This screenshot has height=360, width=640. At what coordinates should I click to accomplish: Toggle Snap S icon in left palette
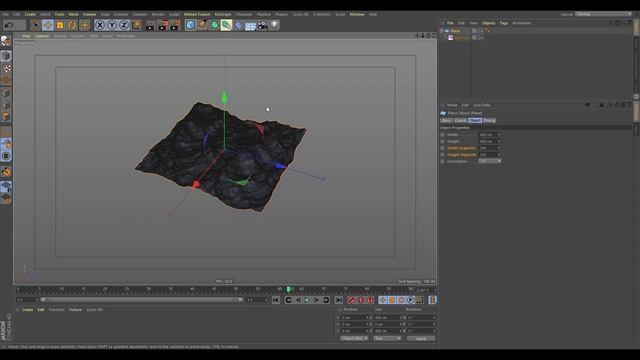coord(6,156)
